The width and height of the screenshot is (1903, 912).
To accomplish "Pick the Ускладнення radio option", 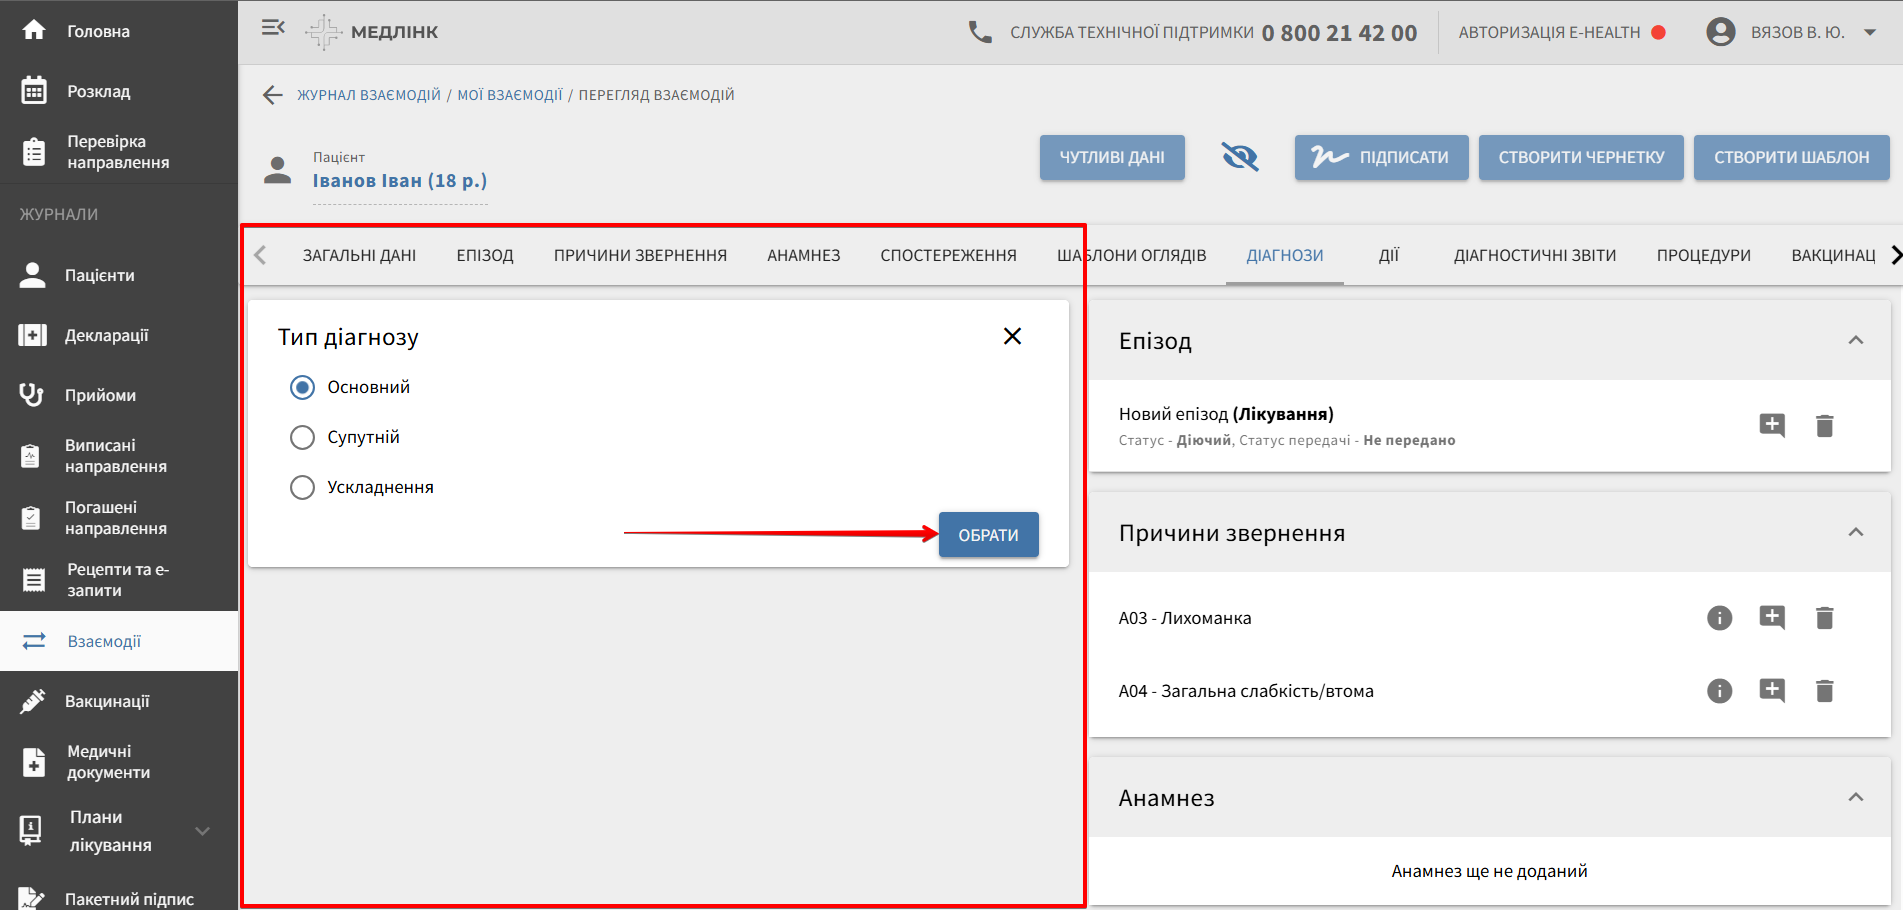I will tap(302, 487).
